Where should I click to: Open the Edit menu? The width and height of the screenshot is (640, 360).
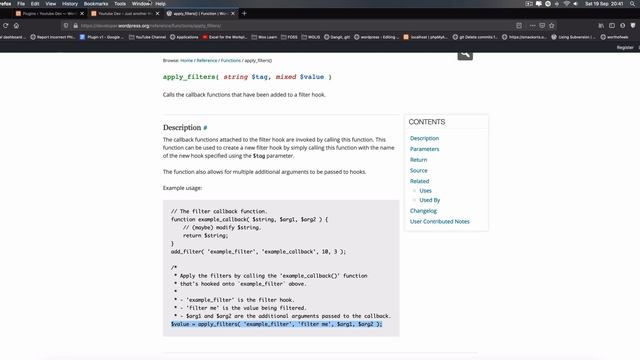[35, 4]
